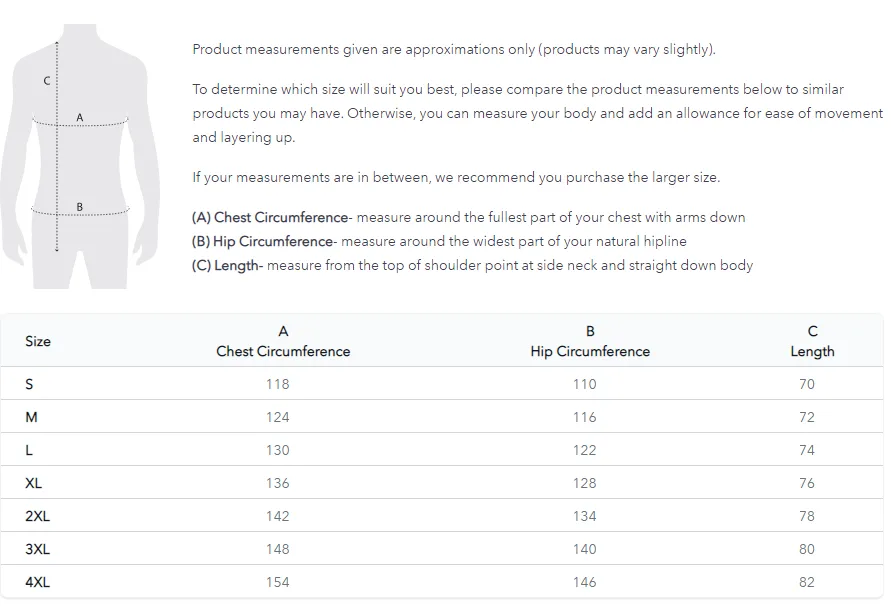Viewport: 891px width, 606px height.
Task: Click the 76 length value for XL
Action: tap(806, 483)
